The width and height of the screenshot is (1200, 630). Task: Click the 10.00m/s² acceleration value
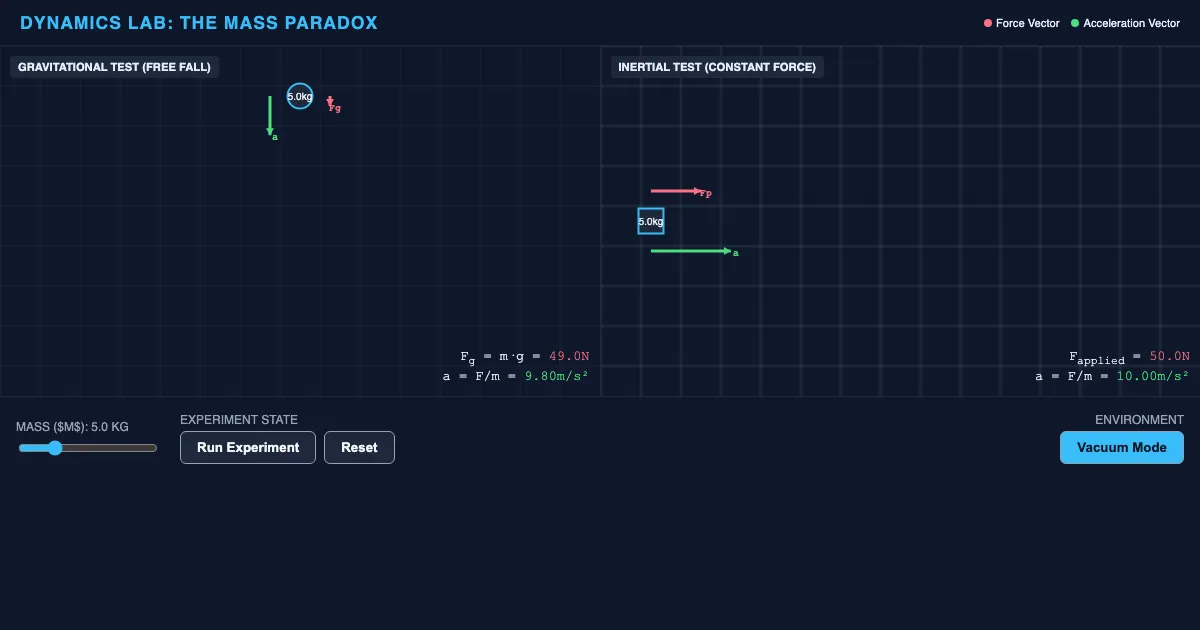[x=1153, y=377]
